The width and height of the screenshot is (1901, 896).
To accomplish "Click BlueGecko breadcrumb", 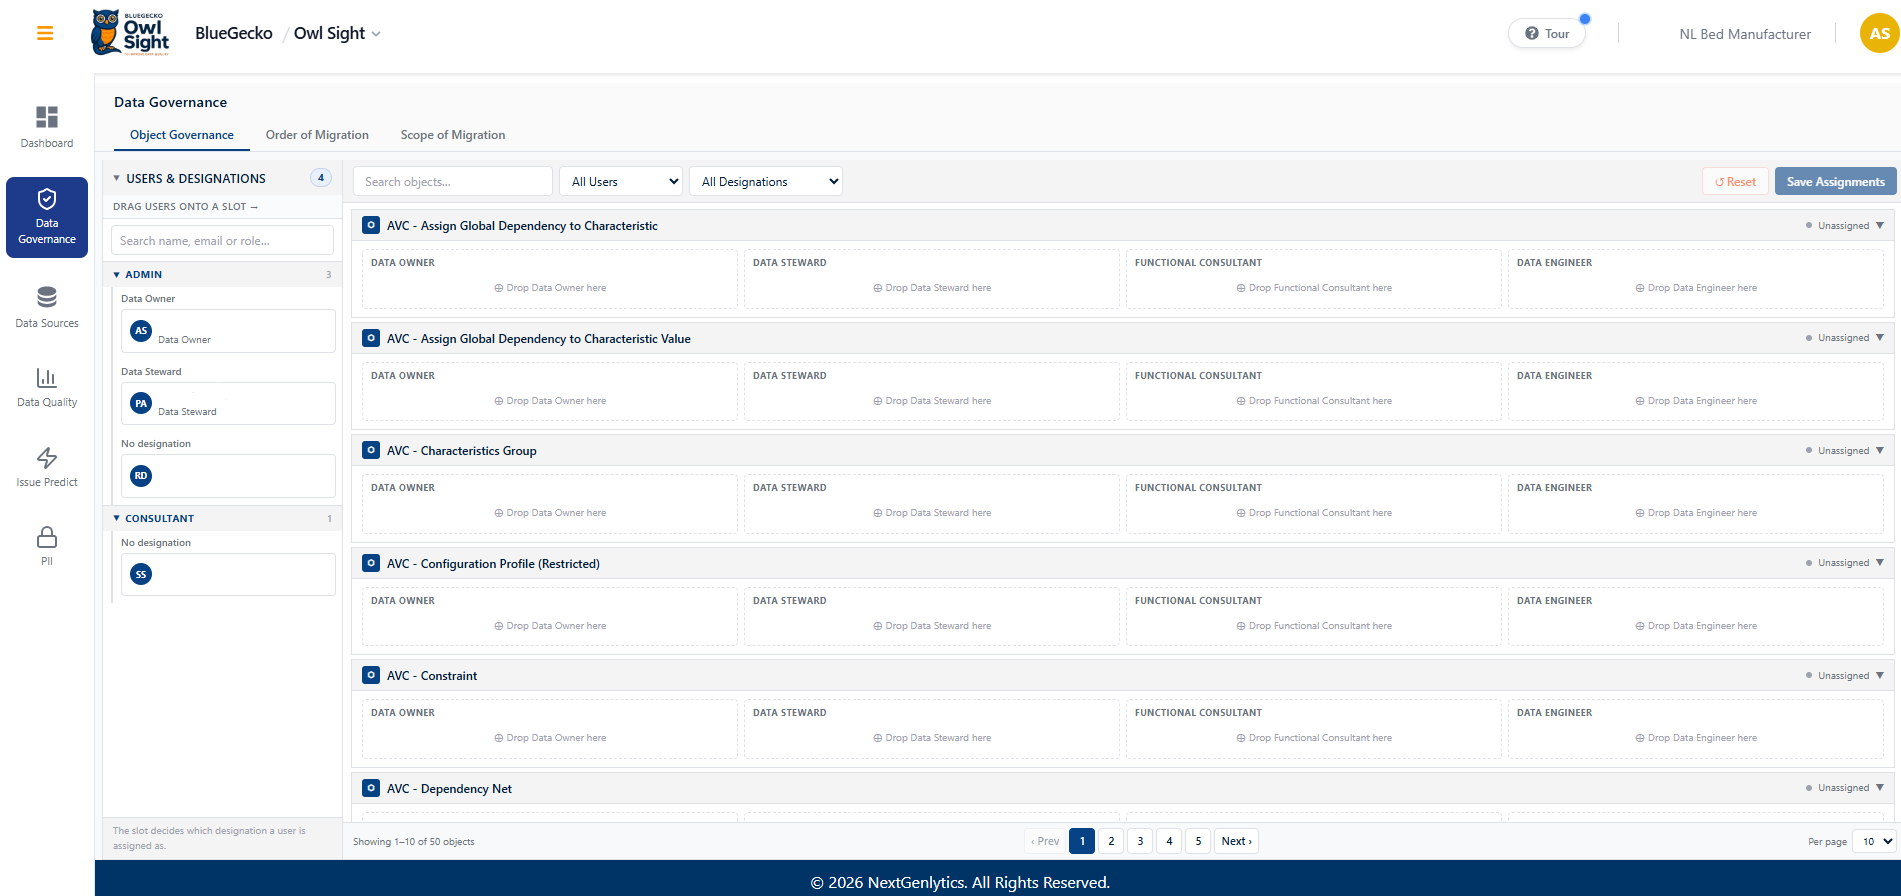I will 234,33.
